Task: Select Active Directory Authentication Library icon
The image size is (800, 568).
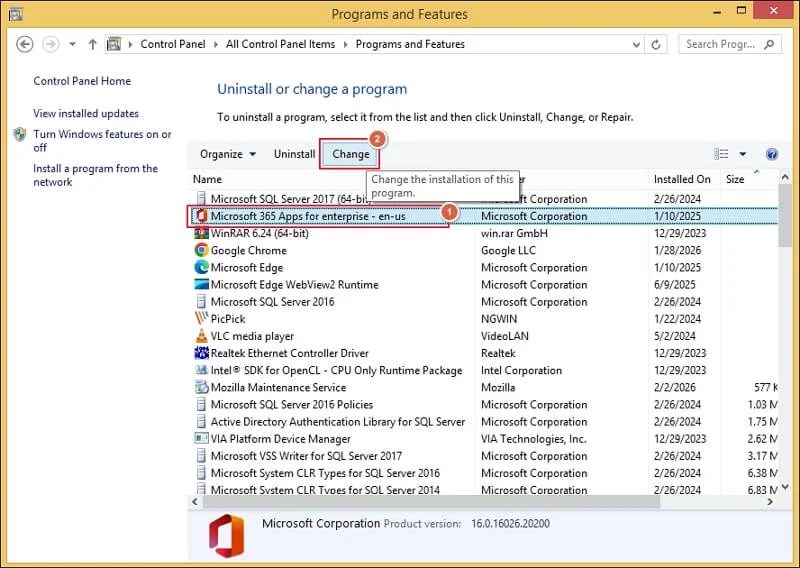Action: (202, 422)
